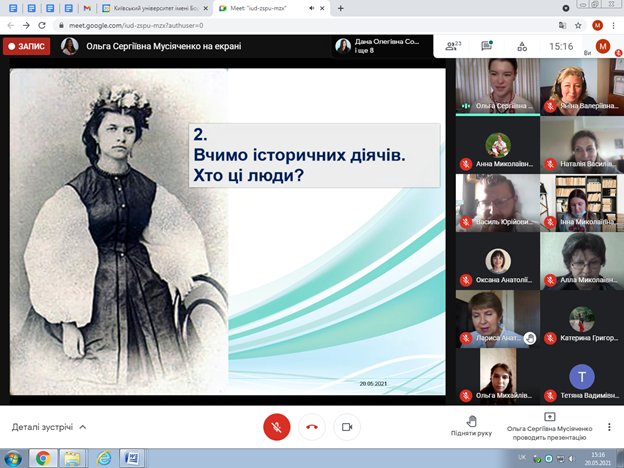Screen dimensions: 624x468
Task: Hang up the call
Action: (312, 426)
